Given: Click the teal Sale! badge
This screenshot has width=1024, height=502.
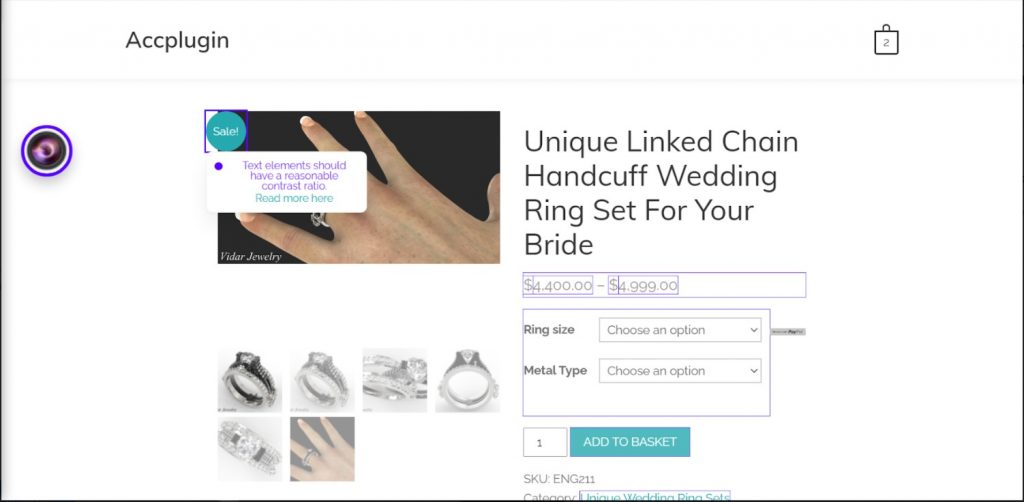Looking at the screenshot, I should pos(226,131).
